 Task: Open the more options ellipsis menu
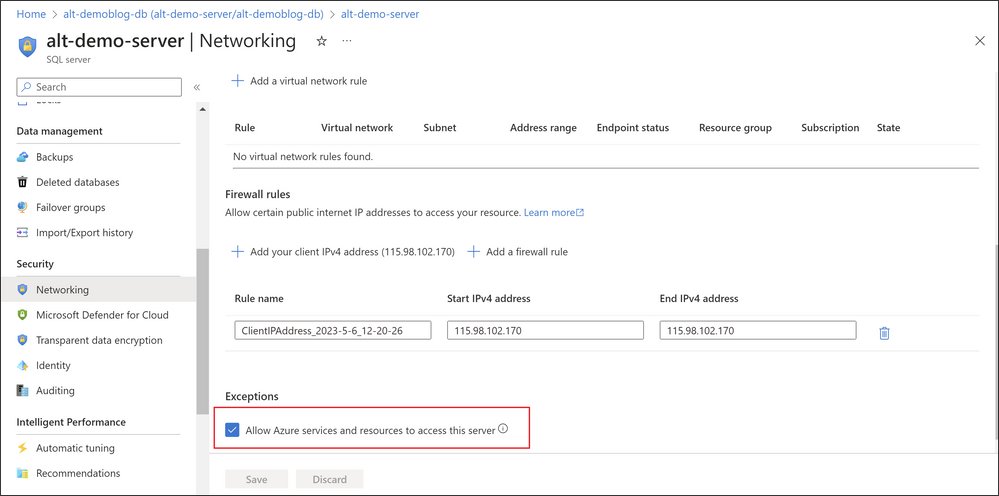[347, 40]
